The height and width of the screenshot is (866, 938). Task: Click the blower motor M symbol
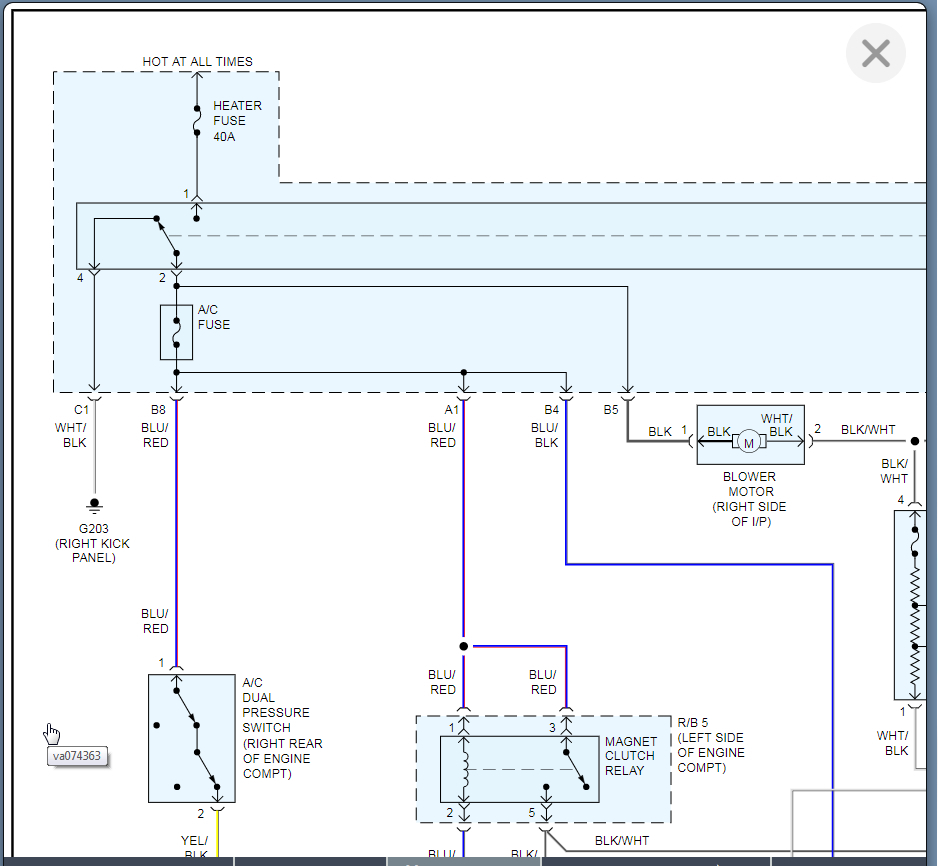(749, 441)
